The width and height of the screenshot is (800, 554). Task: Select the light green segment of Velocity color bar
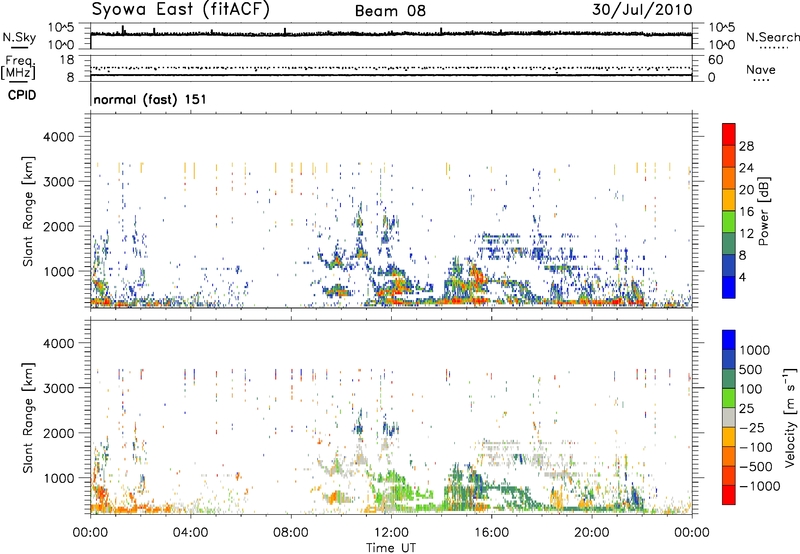[729, 398]
